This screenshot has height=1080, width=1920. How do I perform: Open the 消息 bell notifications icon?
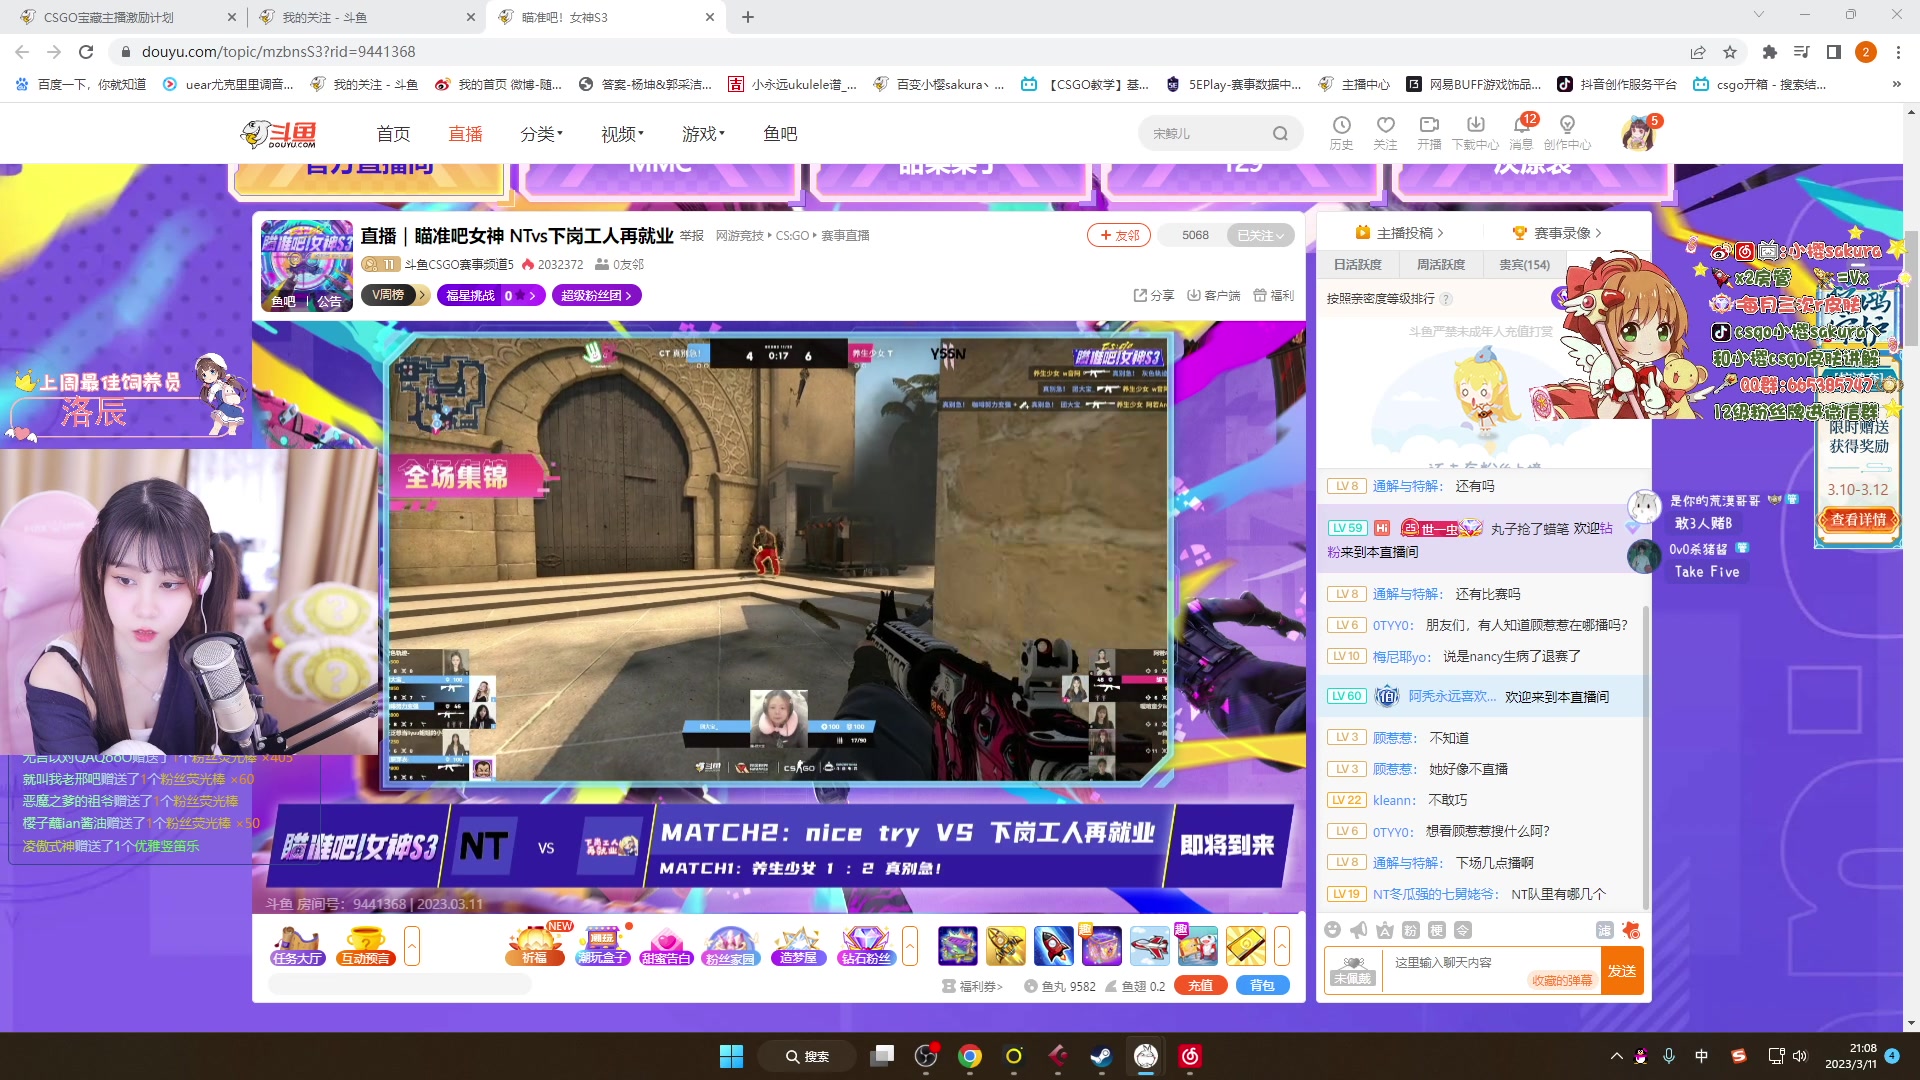(1521, 132)
